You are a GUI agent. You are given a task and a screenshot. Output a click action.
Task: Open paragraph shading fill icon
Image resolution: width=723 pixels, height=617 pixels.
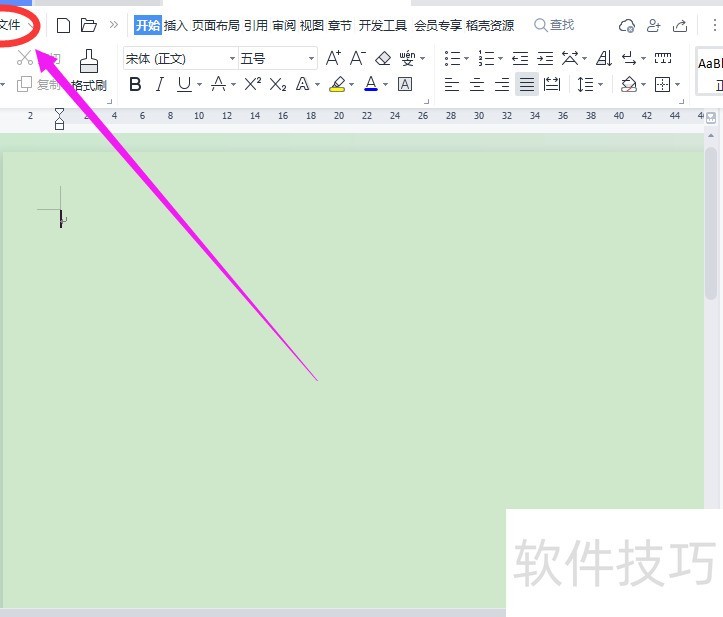click(628, 85)
